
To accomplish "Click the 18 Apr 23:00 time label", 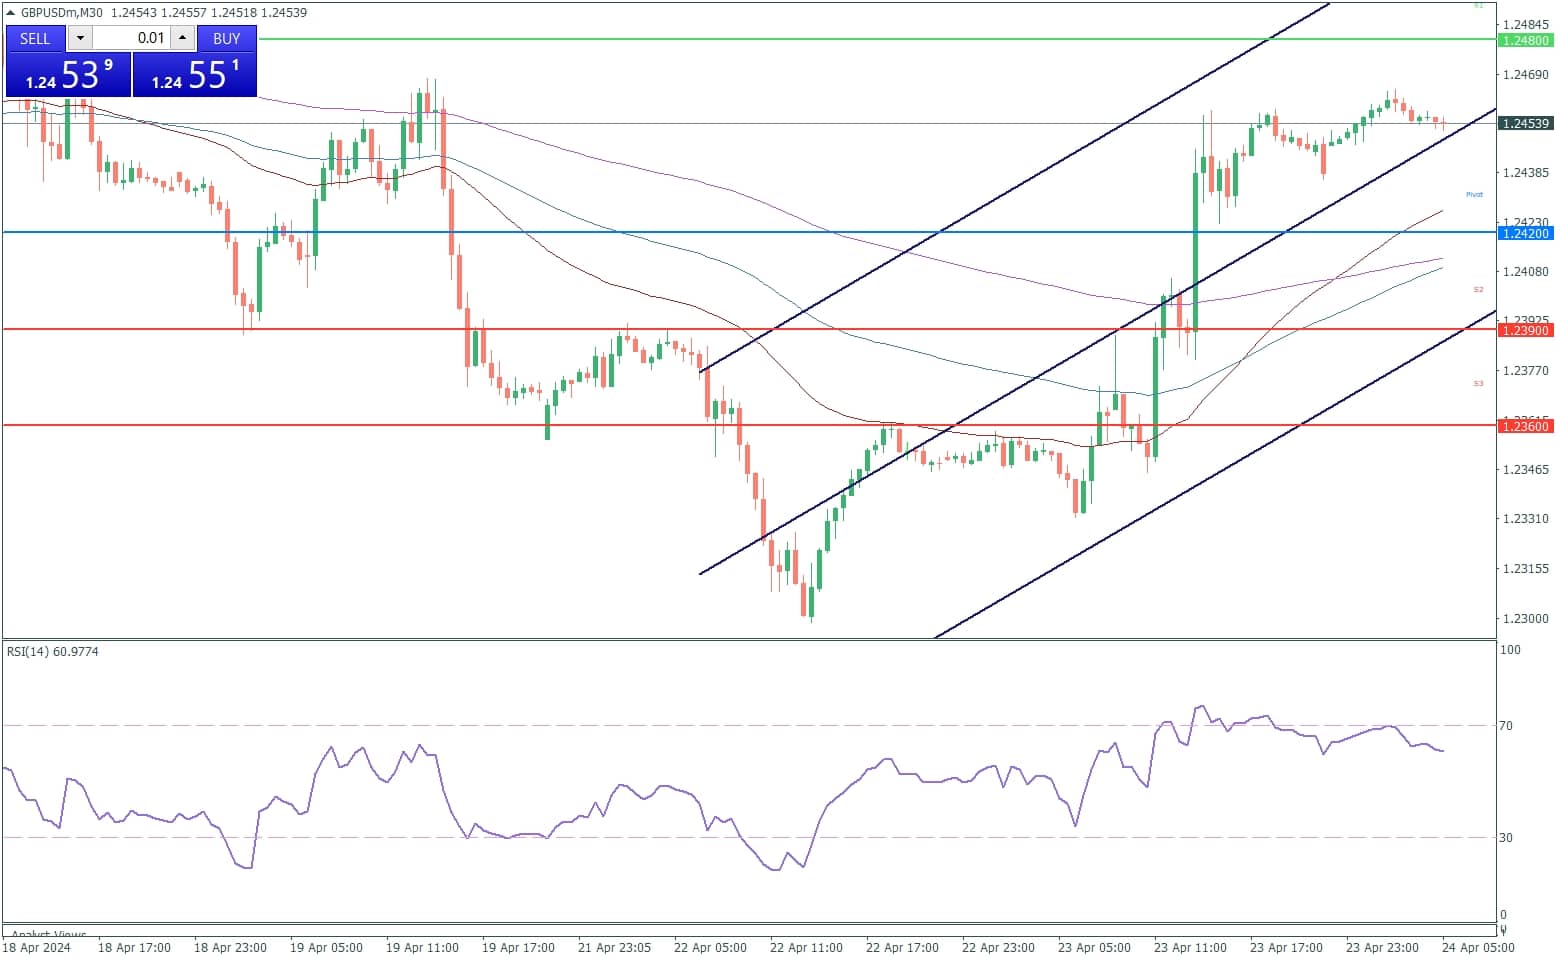I will [x=230, y=947].
